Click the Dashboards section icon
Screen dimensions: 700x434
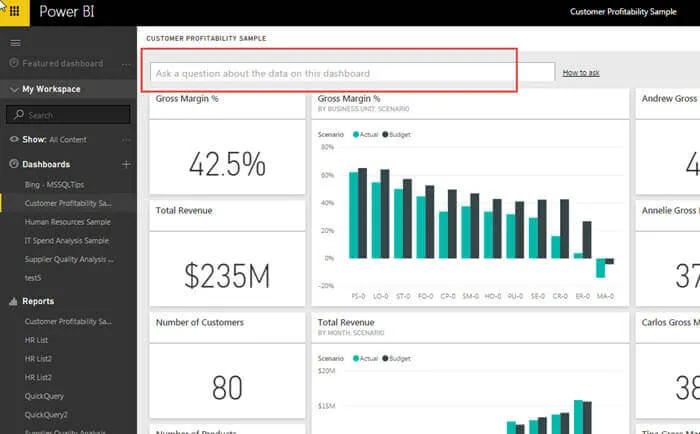[x=14, y=164]
